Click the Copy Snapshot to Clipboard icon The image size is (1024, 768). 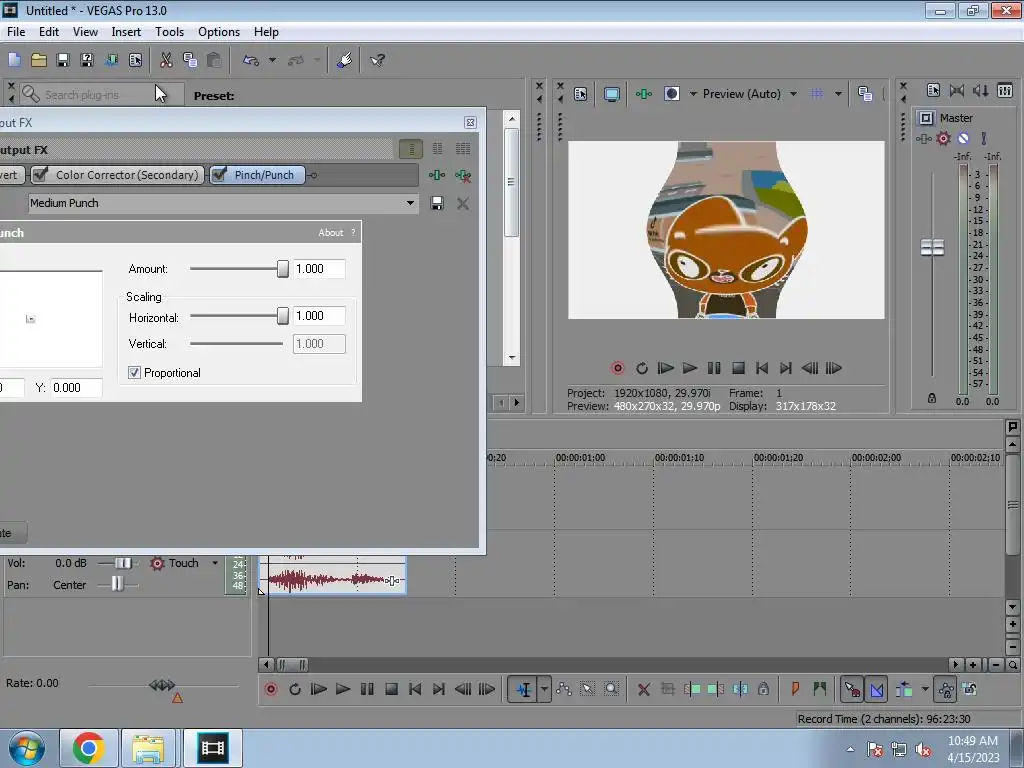click(x=865, y=94)
